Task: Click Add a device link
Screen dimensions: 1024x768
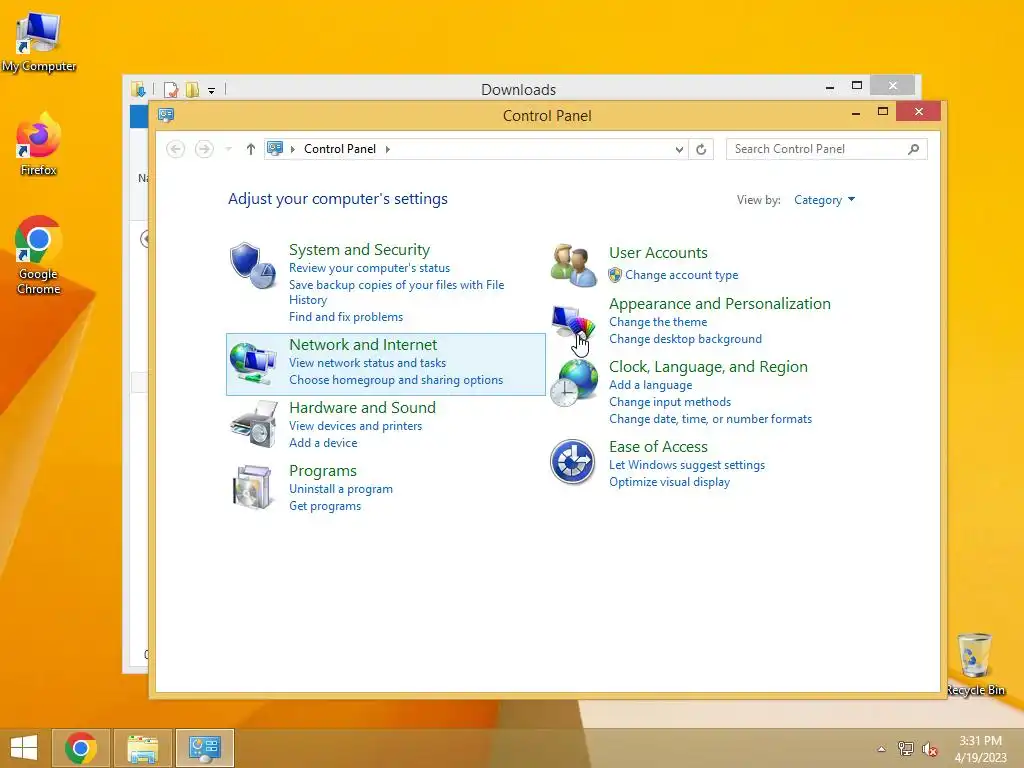Action: 323,443
